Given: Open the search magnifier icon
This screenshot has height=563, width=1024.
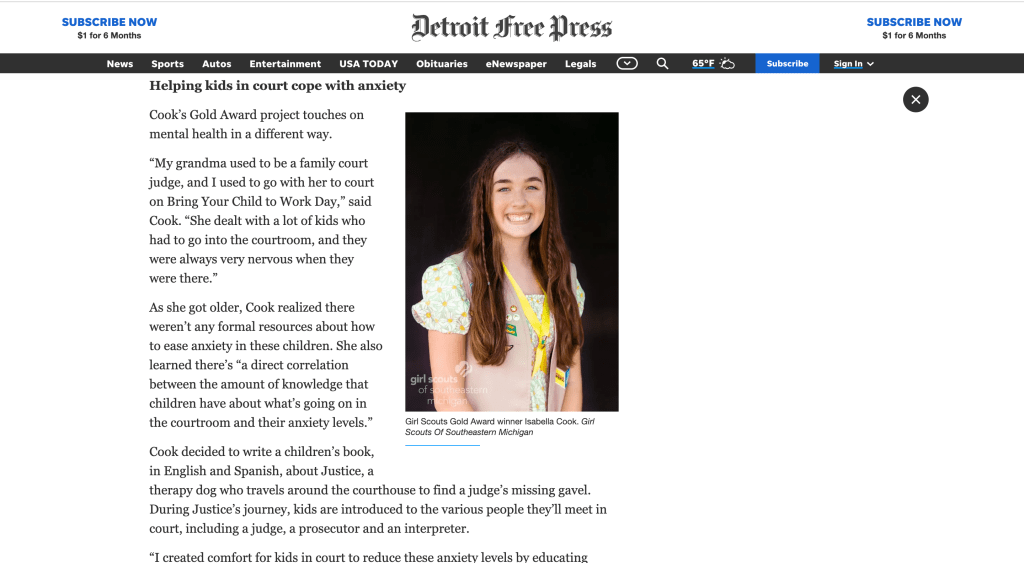Looking at the screenshot, I should (x=662, y=63).
